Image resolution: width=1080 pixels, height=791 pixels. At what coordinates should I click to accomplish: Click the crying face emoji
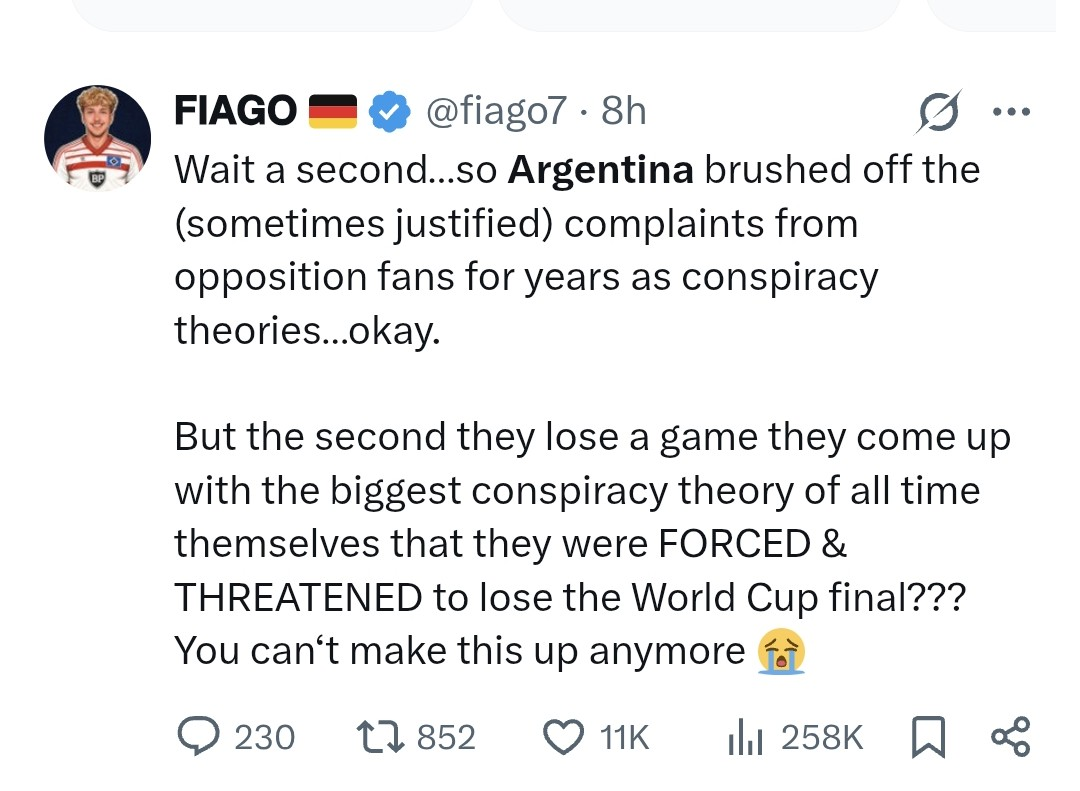click(x=781, y=651)
